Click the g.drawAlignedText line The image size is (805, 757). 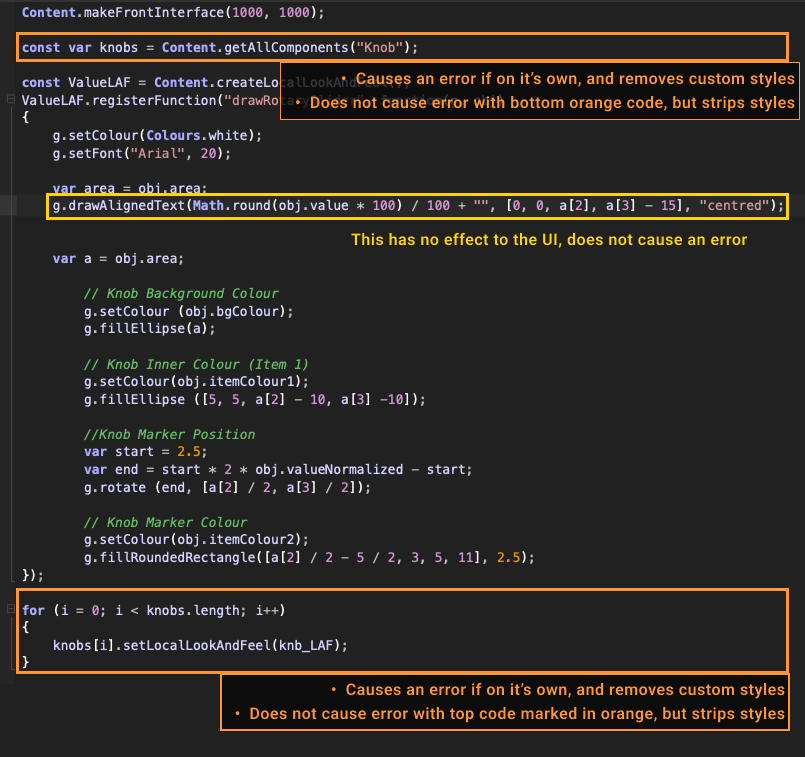point(418,206)
